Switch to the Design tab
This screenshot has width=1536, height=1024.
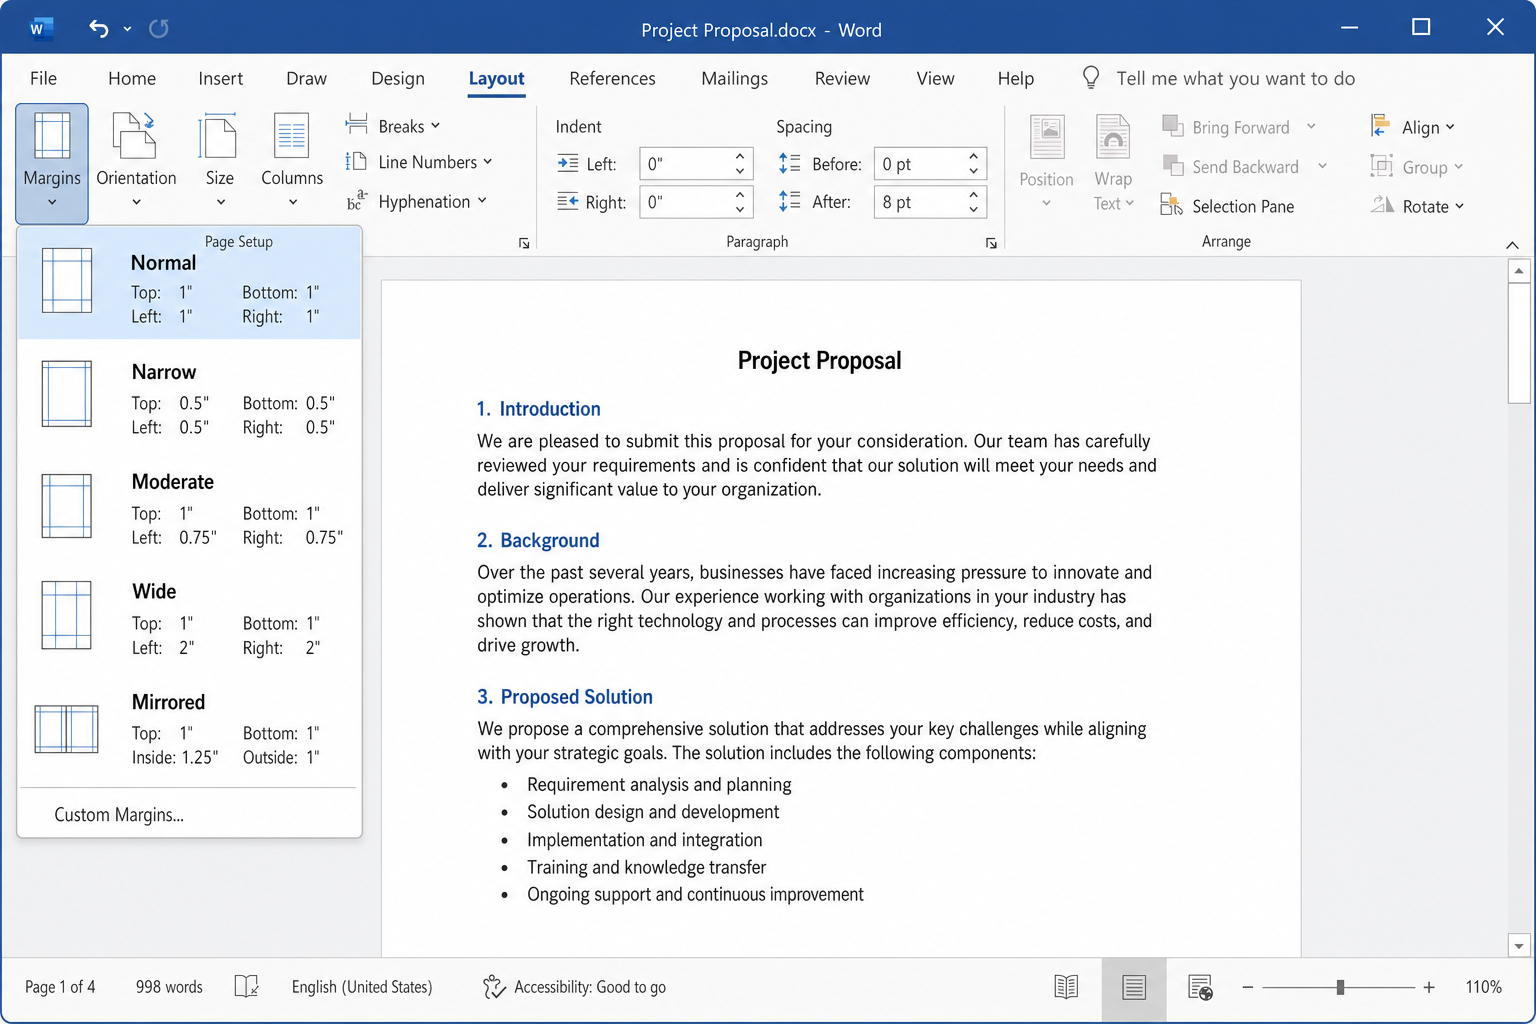coord(397,78)
